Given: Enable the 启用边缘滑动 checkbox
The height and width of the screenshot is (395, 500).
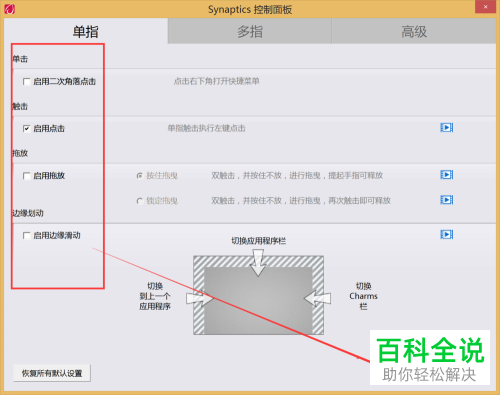Looking at the screenshot, I should pyautogui.click(x=26, y=236).
